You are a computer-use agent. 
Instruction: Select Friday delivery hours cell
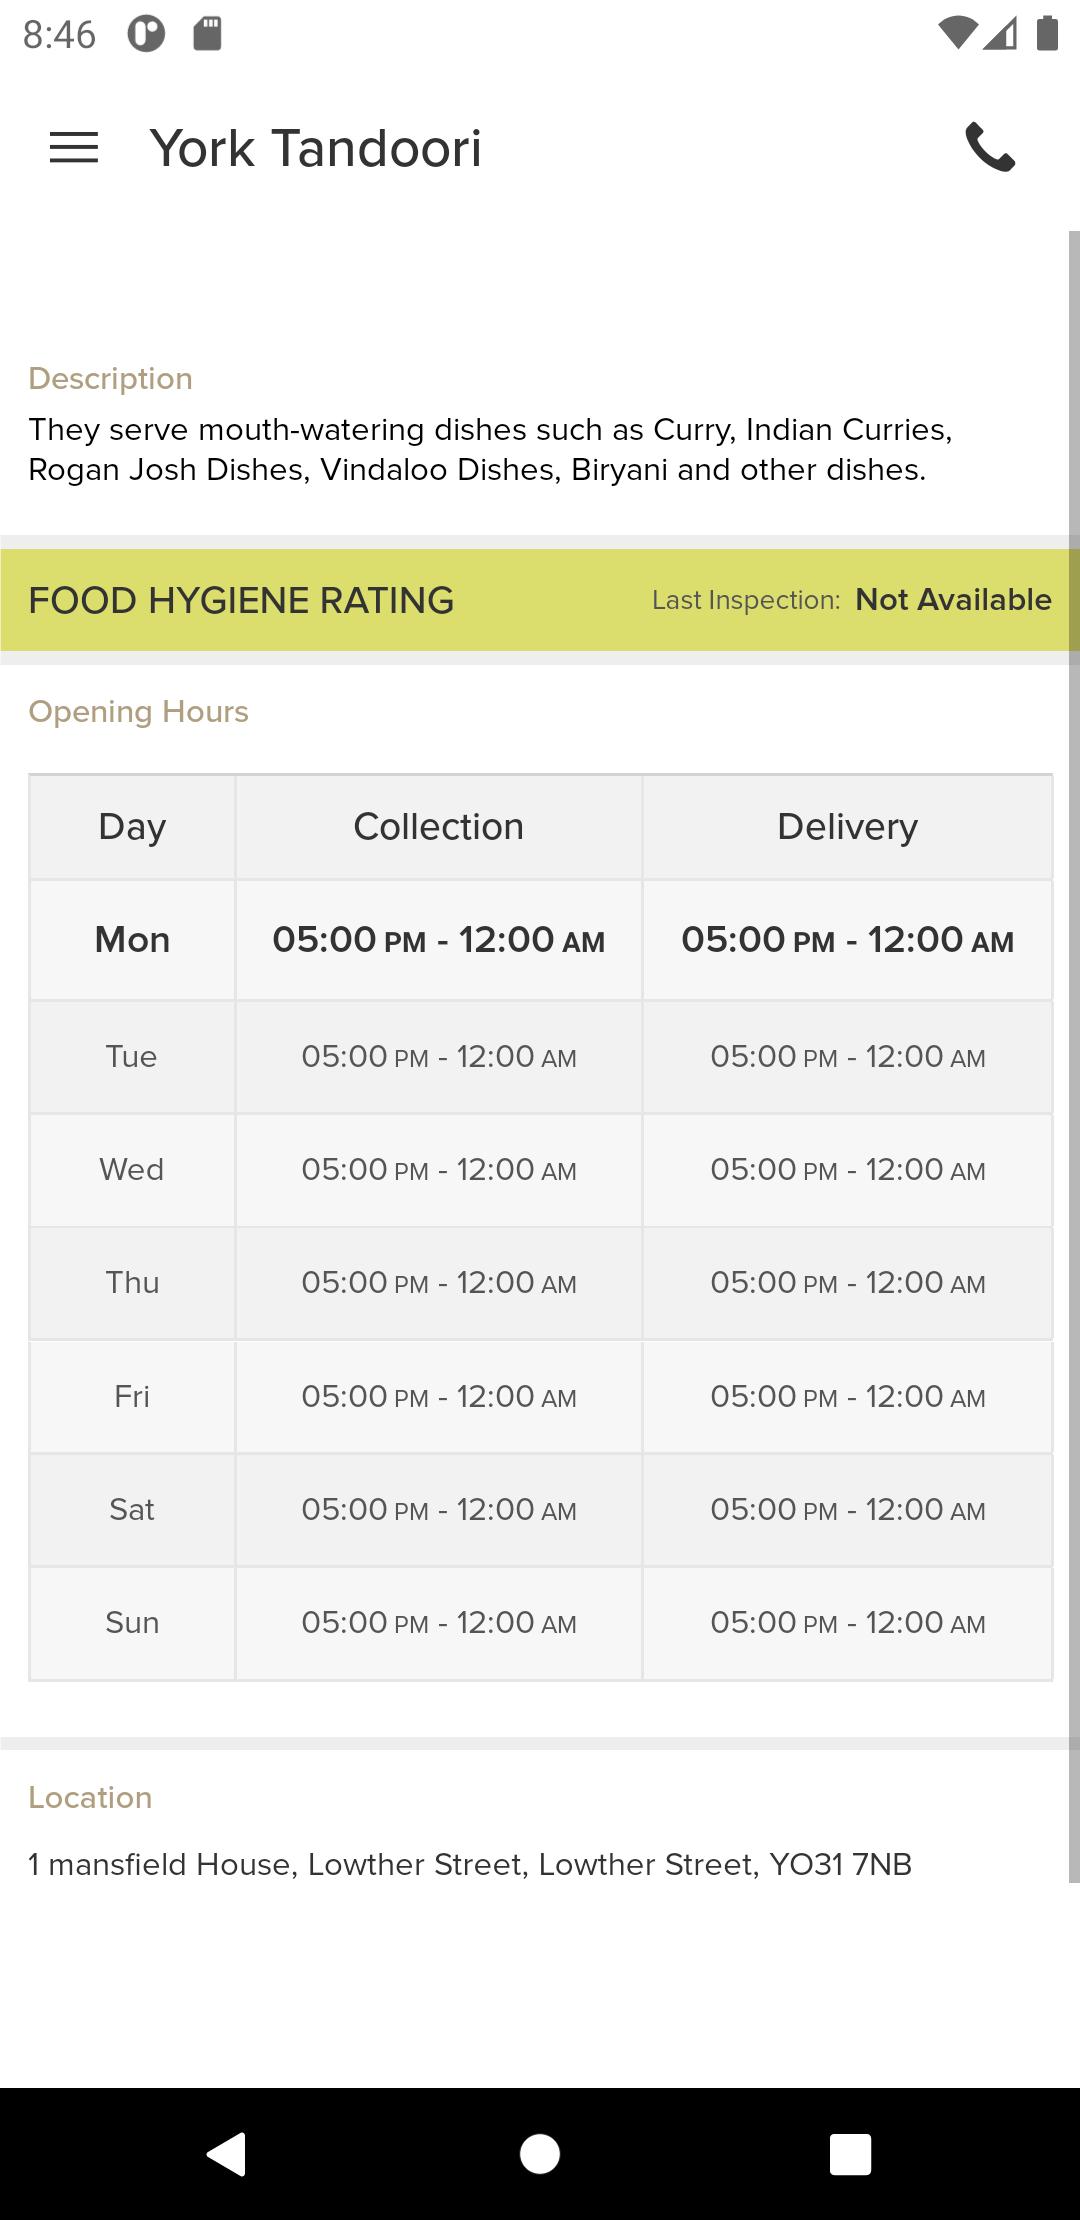[847, 1397]
